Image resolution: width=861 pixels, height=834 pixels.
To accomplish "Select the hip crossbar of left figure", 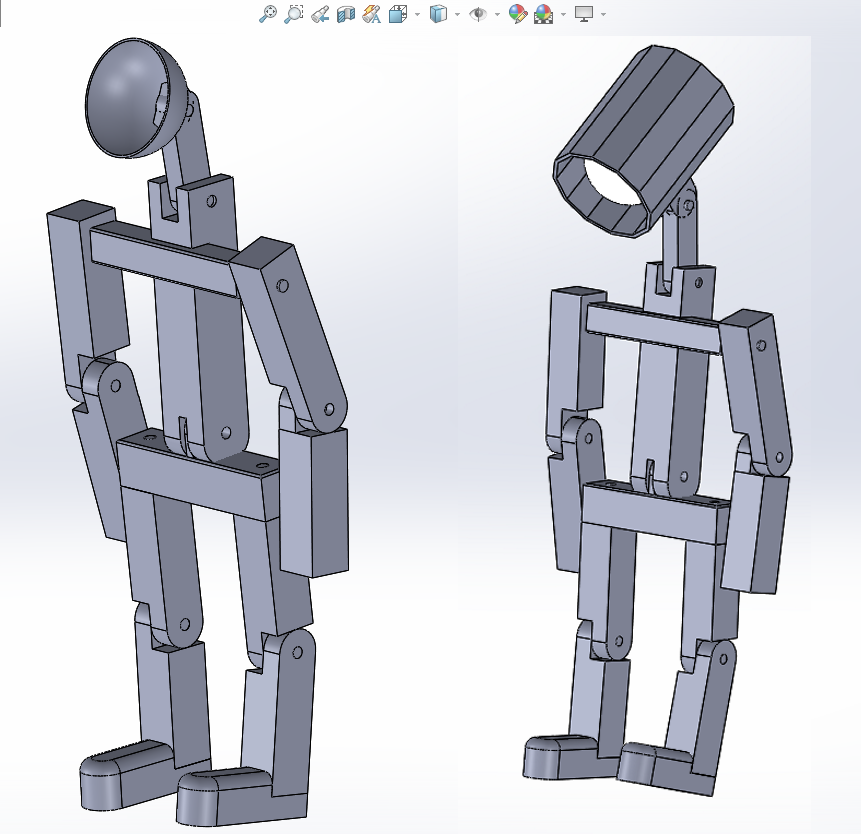I will 200,475.
